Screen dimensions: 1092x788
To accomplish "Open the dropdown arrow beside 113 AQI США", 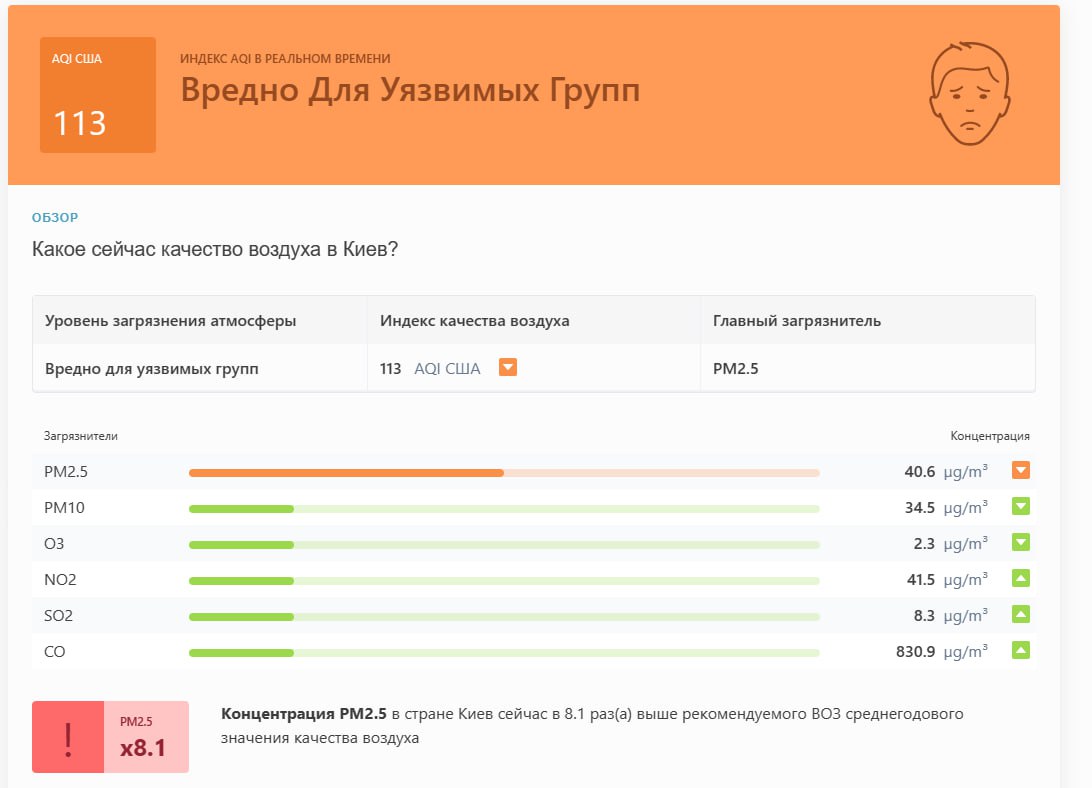I will [x=508, y=368].
